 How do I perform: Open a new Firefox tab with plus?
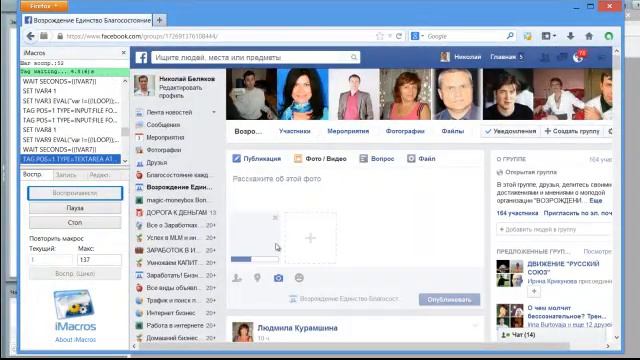pyautogui.click(x=160, y=20)
